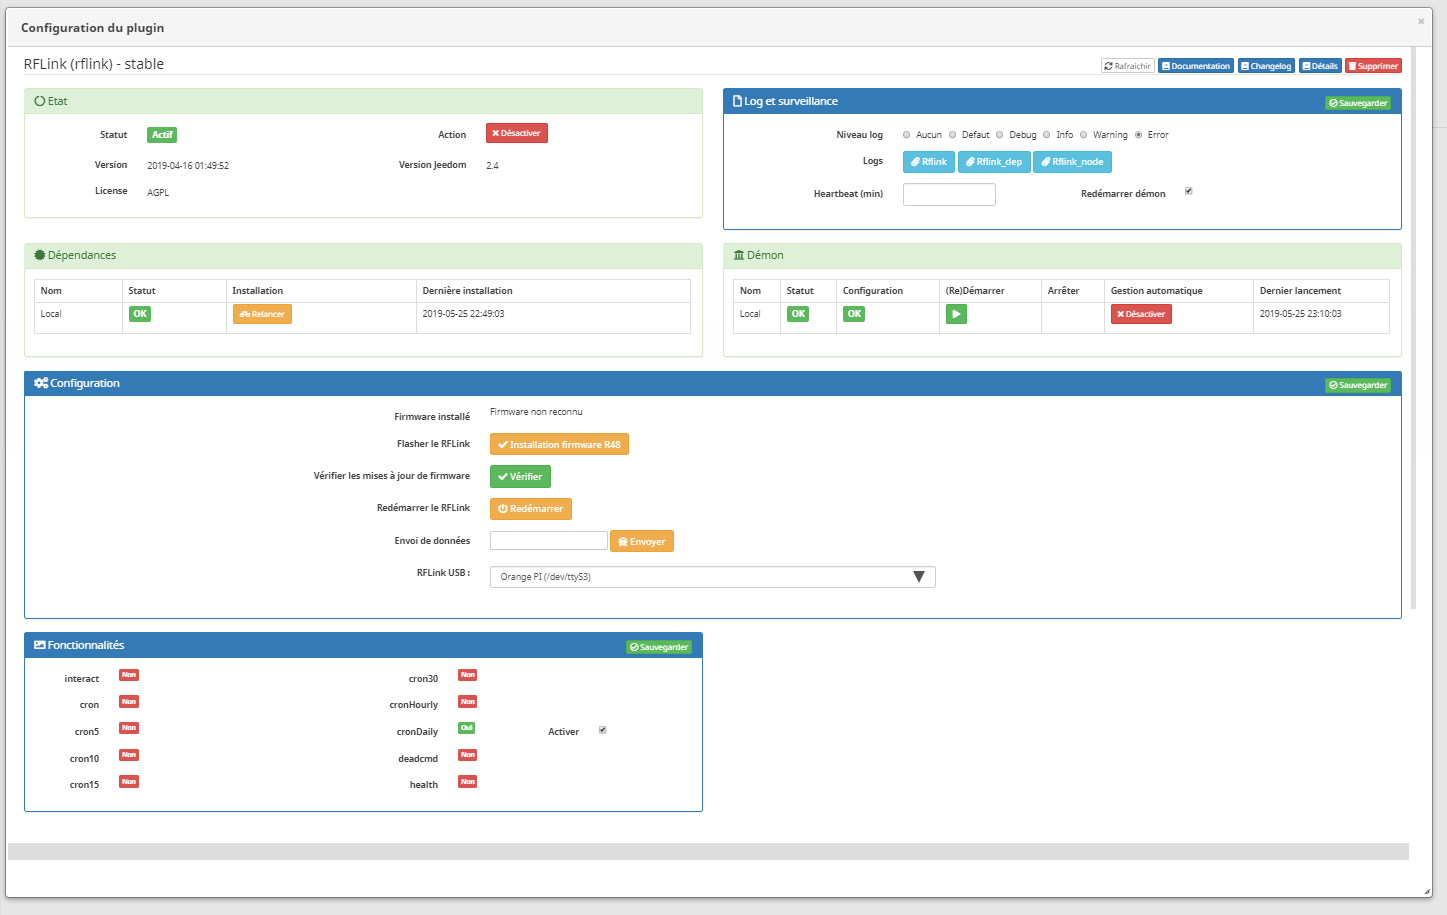Image resolution: width=1447 pixels, height=915 pixels.
Task: Click the Détails button
Action: coord(1320,66)
